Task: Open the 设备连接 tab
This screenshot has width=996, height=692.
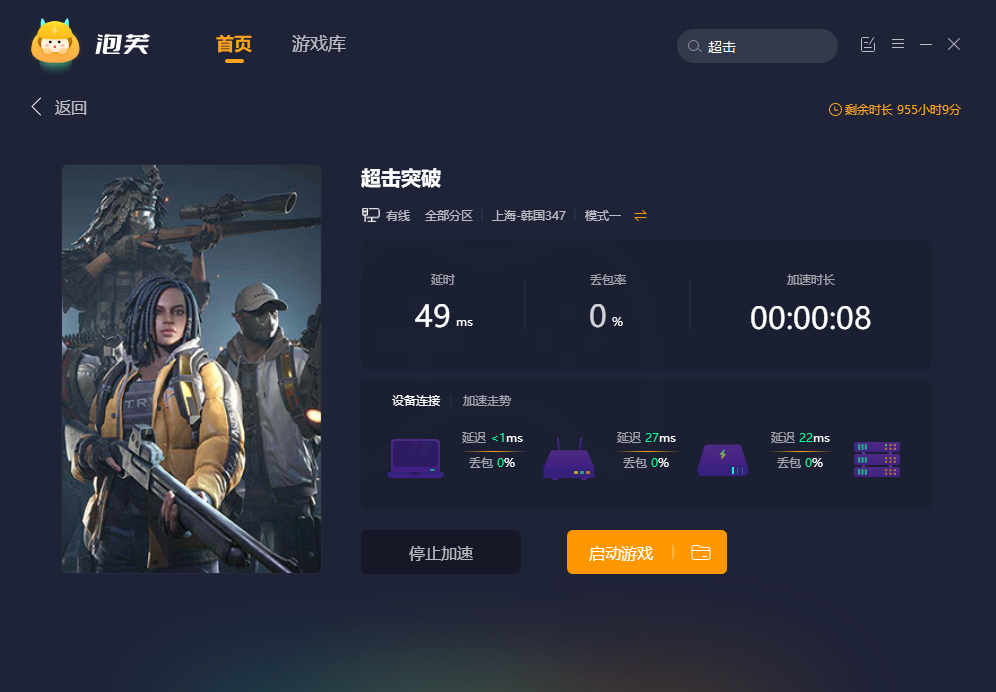Action: (416, 400)
